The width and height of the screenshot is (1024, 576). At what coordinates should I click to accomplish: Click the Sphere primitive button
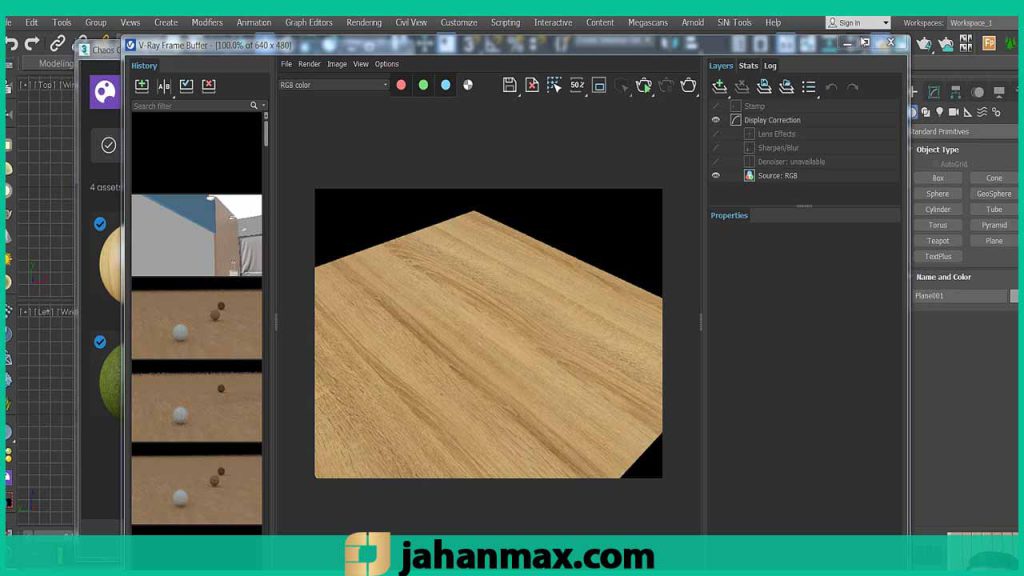click(x=937, y=194)
